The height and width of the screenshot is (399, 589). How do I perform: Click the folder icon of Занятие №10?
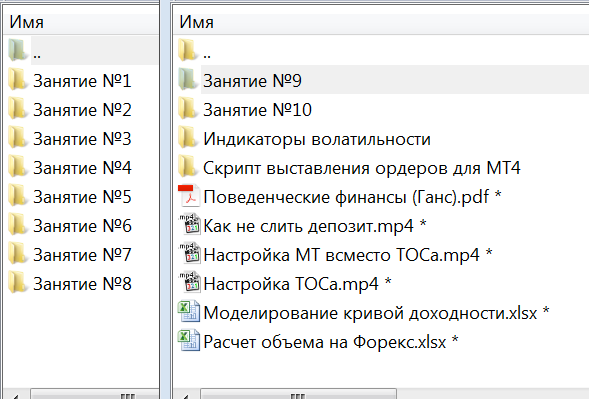(x=187, y=109)
